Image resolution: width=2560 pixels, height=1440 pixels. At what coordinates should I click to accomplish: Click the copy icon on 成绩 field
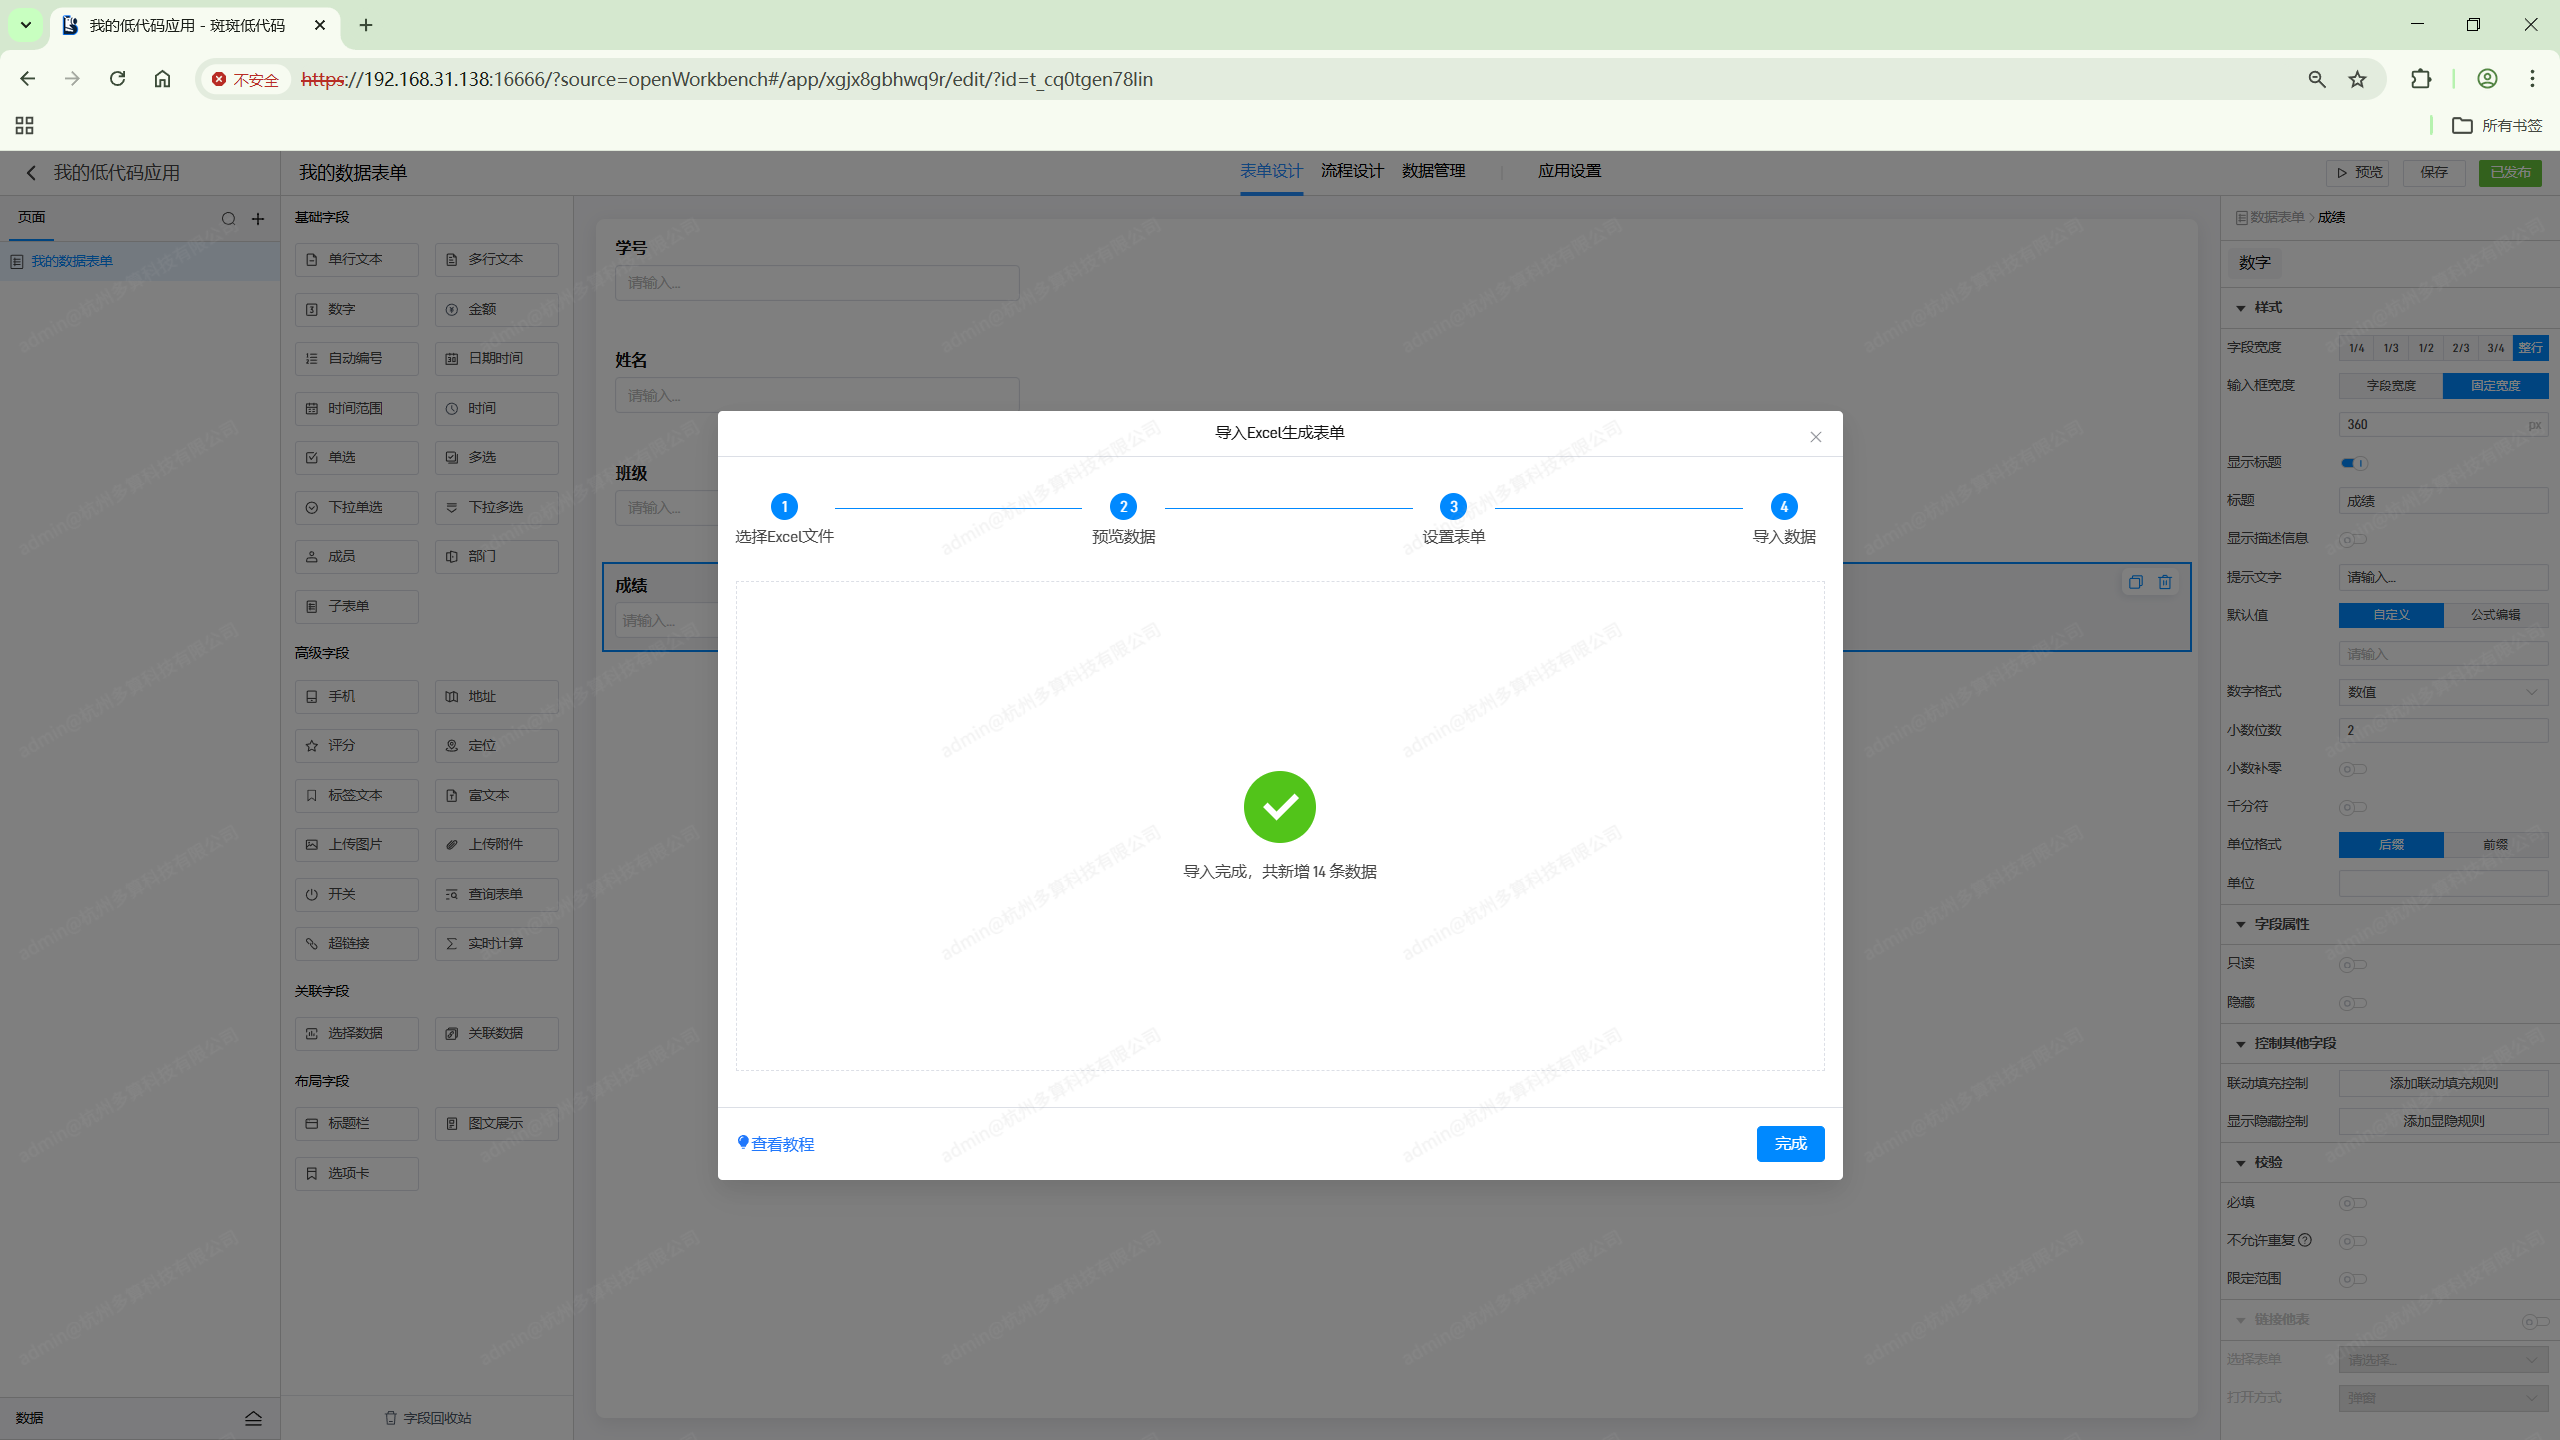click(2135, 582)
